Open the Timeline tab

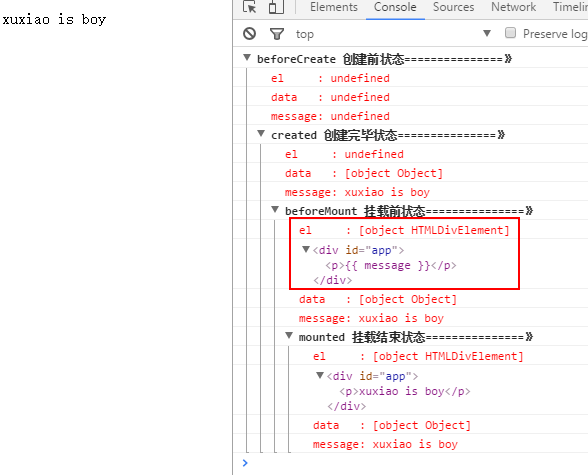click(x=569, y=7)
